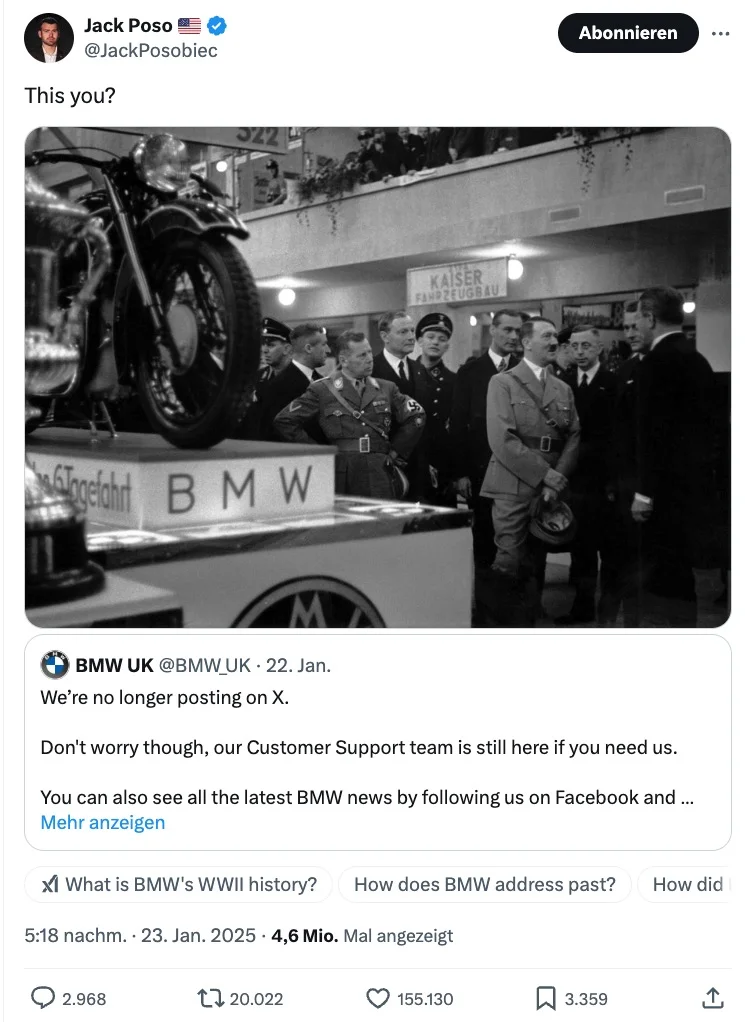This screenshot has height=1022, width=745.
Task: Bookmark the post with the bookmark icon
Action: (546, 998)
